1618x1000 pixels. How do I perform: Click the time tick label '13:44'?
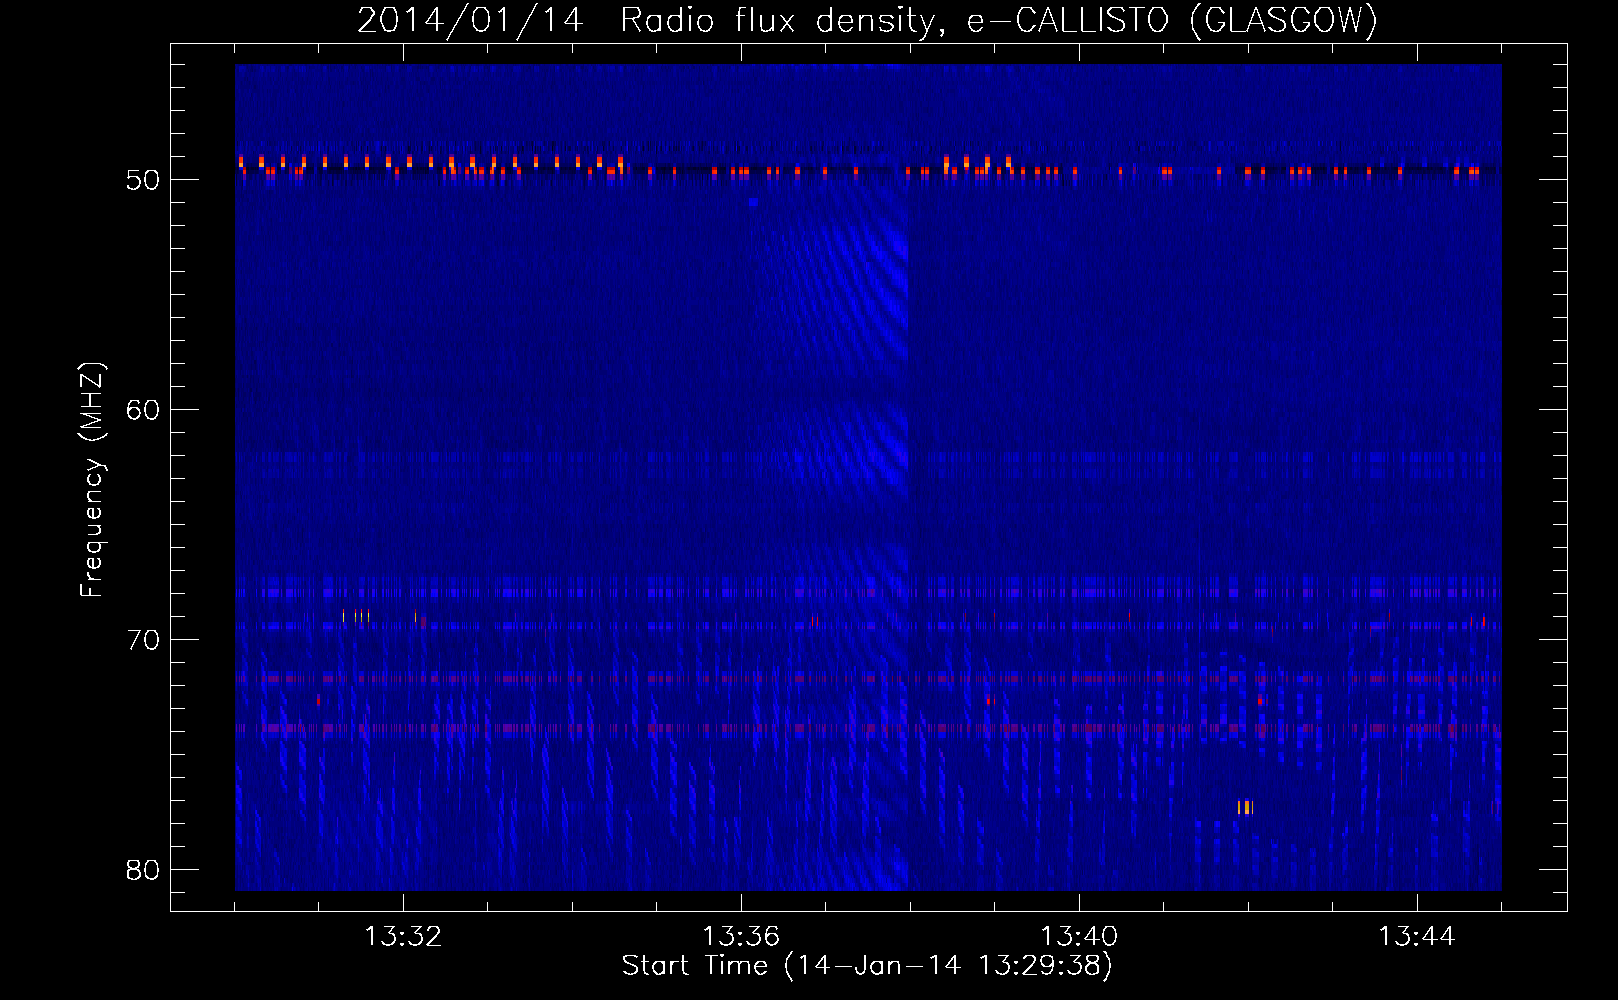(1417, 937)
